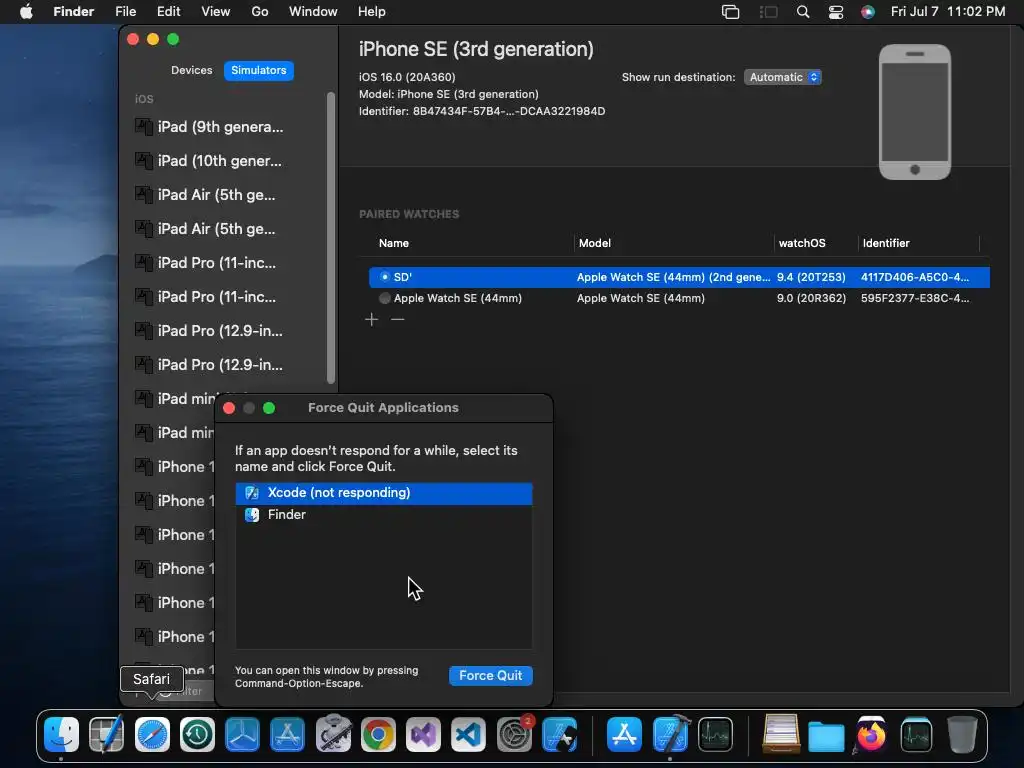1024x768 pixels.
Task: Open Time Machine in the Dock
Action: (x=197, y=735)
